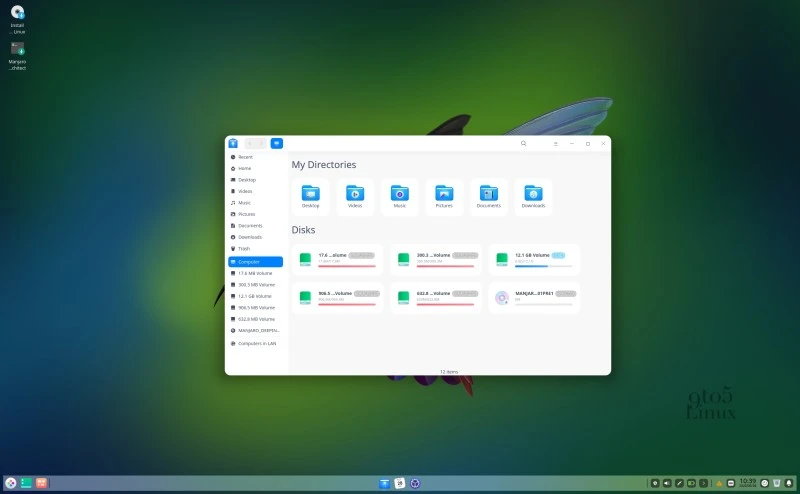
Task: Open the file manager main menu
Action: point(556,144)
